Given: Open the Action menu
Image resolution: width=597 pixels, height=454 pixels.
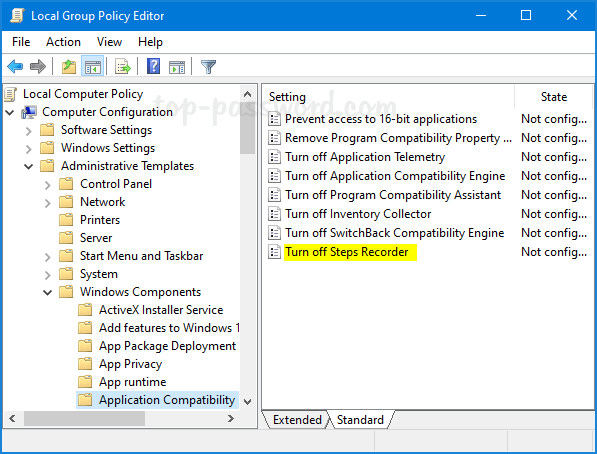Looking at the screenshot, I should click(63, 42).
